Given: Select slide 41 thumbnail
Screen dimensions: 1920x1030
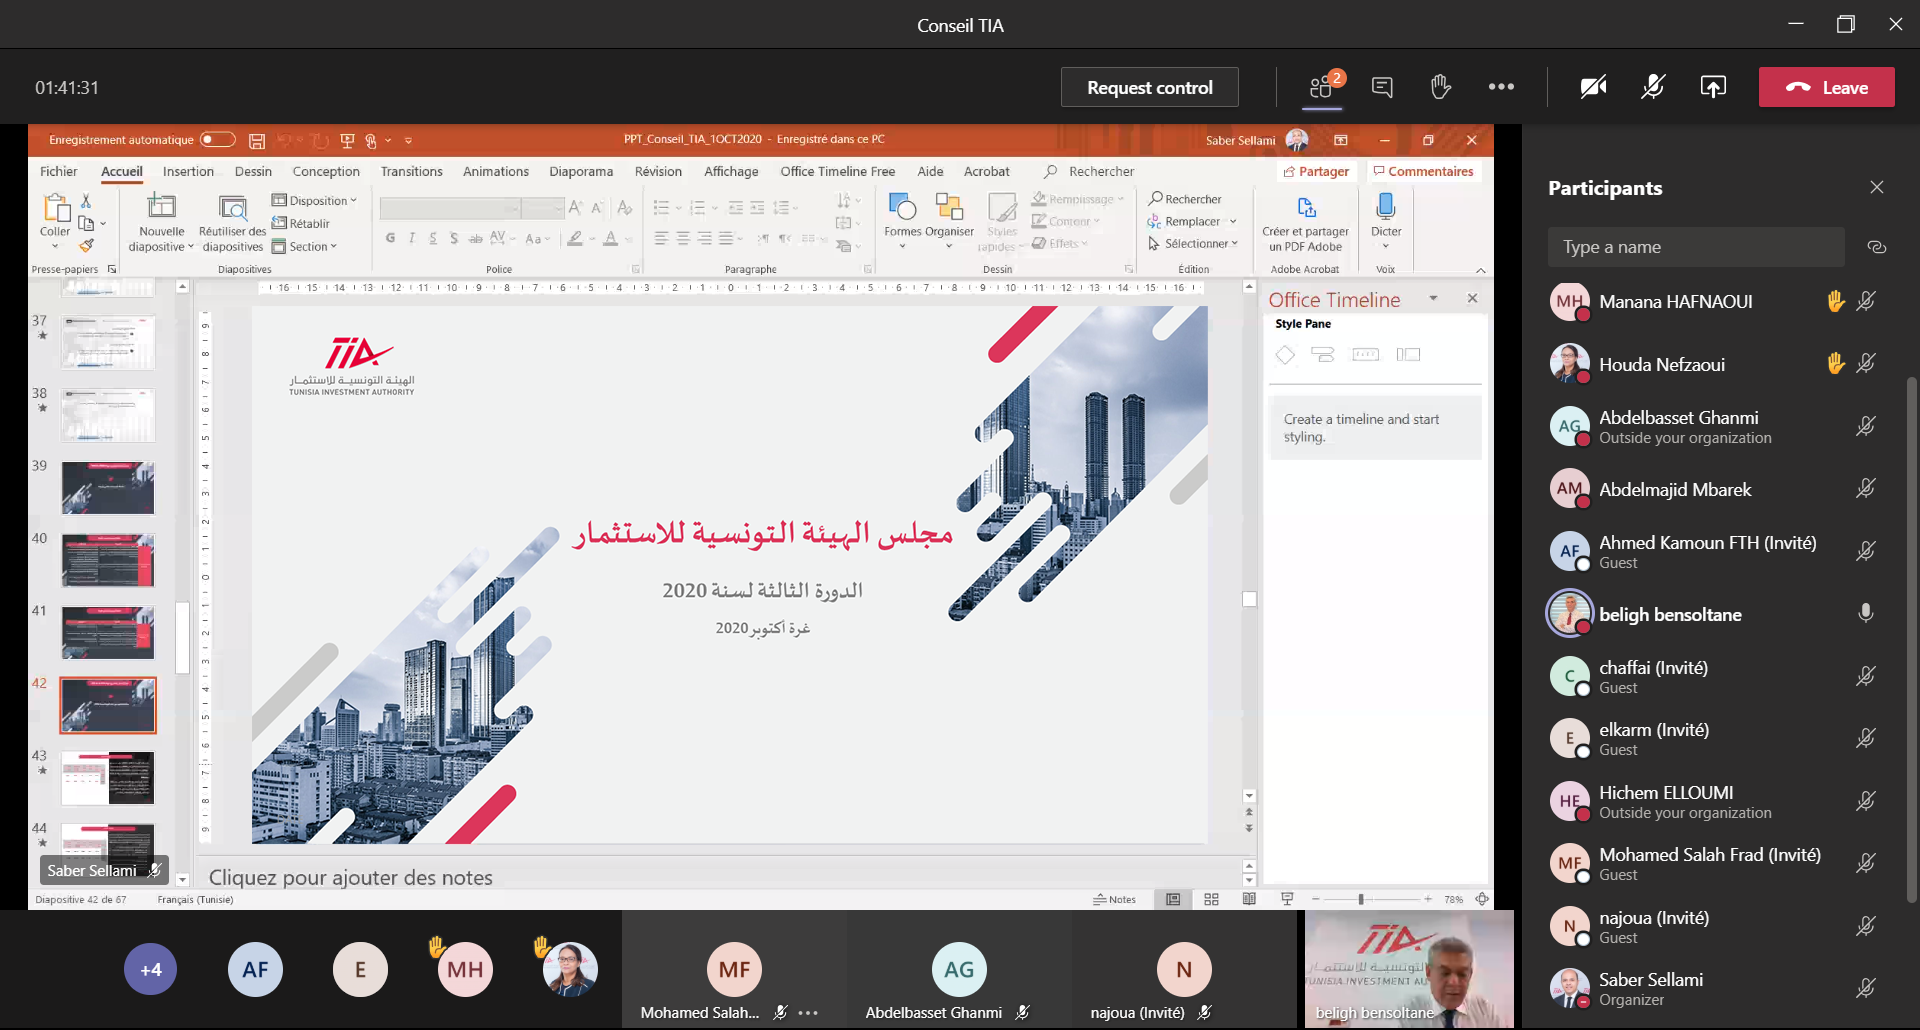Looking at the screenshot, I should point(108,632).
